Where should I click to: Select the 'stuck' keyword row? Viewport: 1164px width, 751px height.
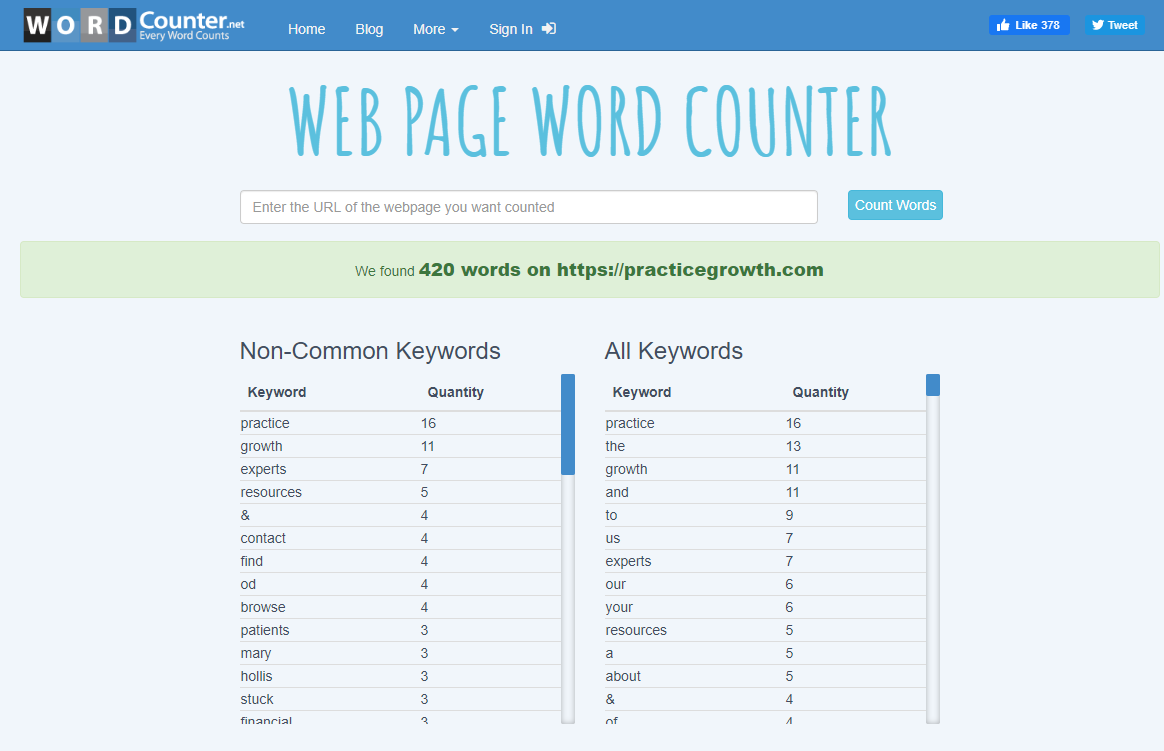pos(400,699)
